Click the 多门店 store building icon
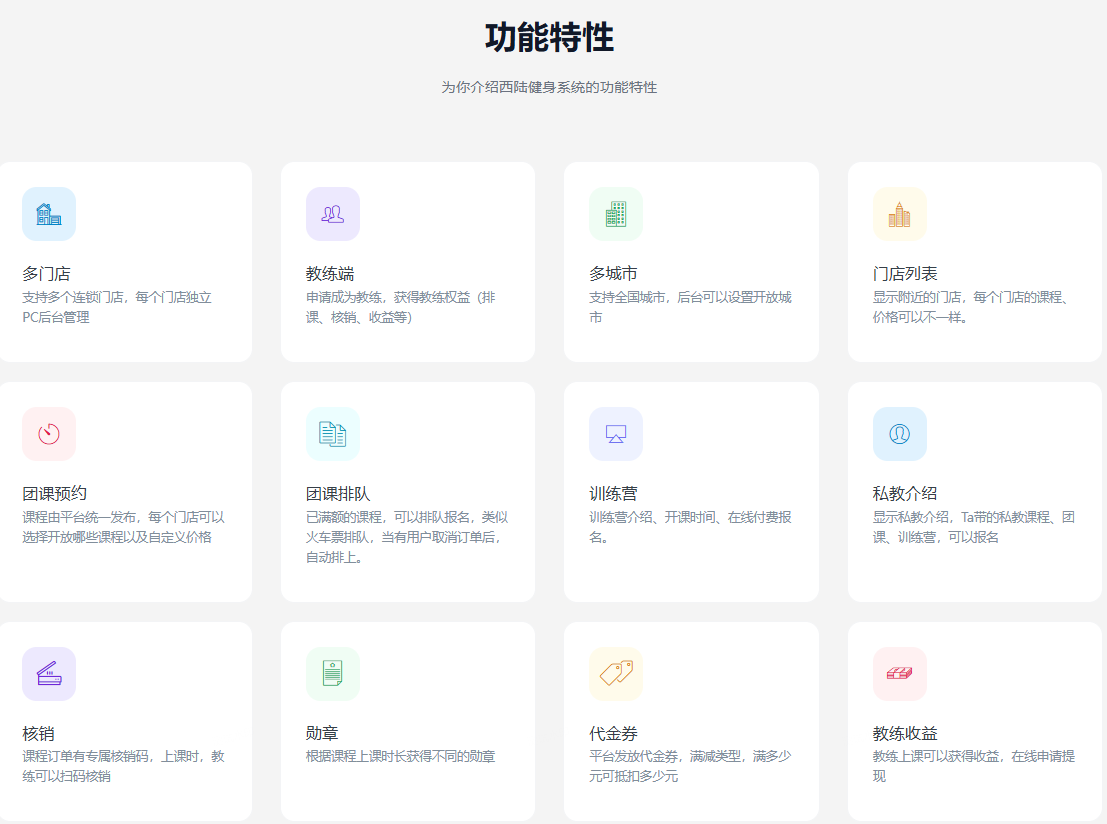 49,214
